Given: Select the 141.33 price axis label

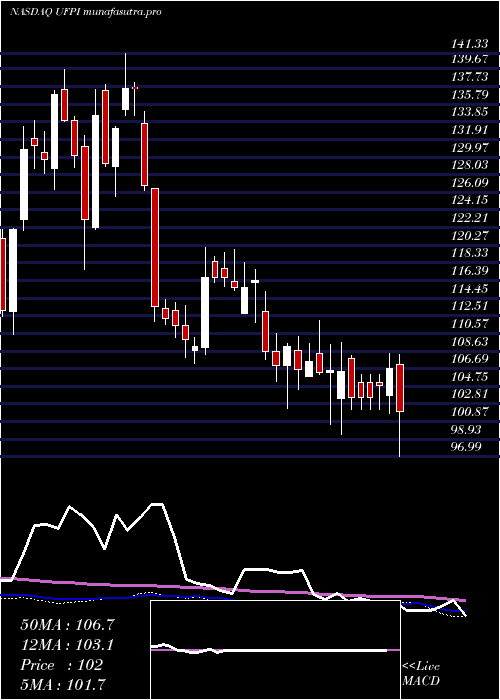Looking at the screenshot, I should 470,44.
